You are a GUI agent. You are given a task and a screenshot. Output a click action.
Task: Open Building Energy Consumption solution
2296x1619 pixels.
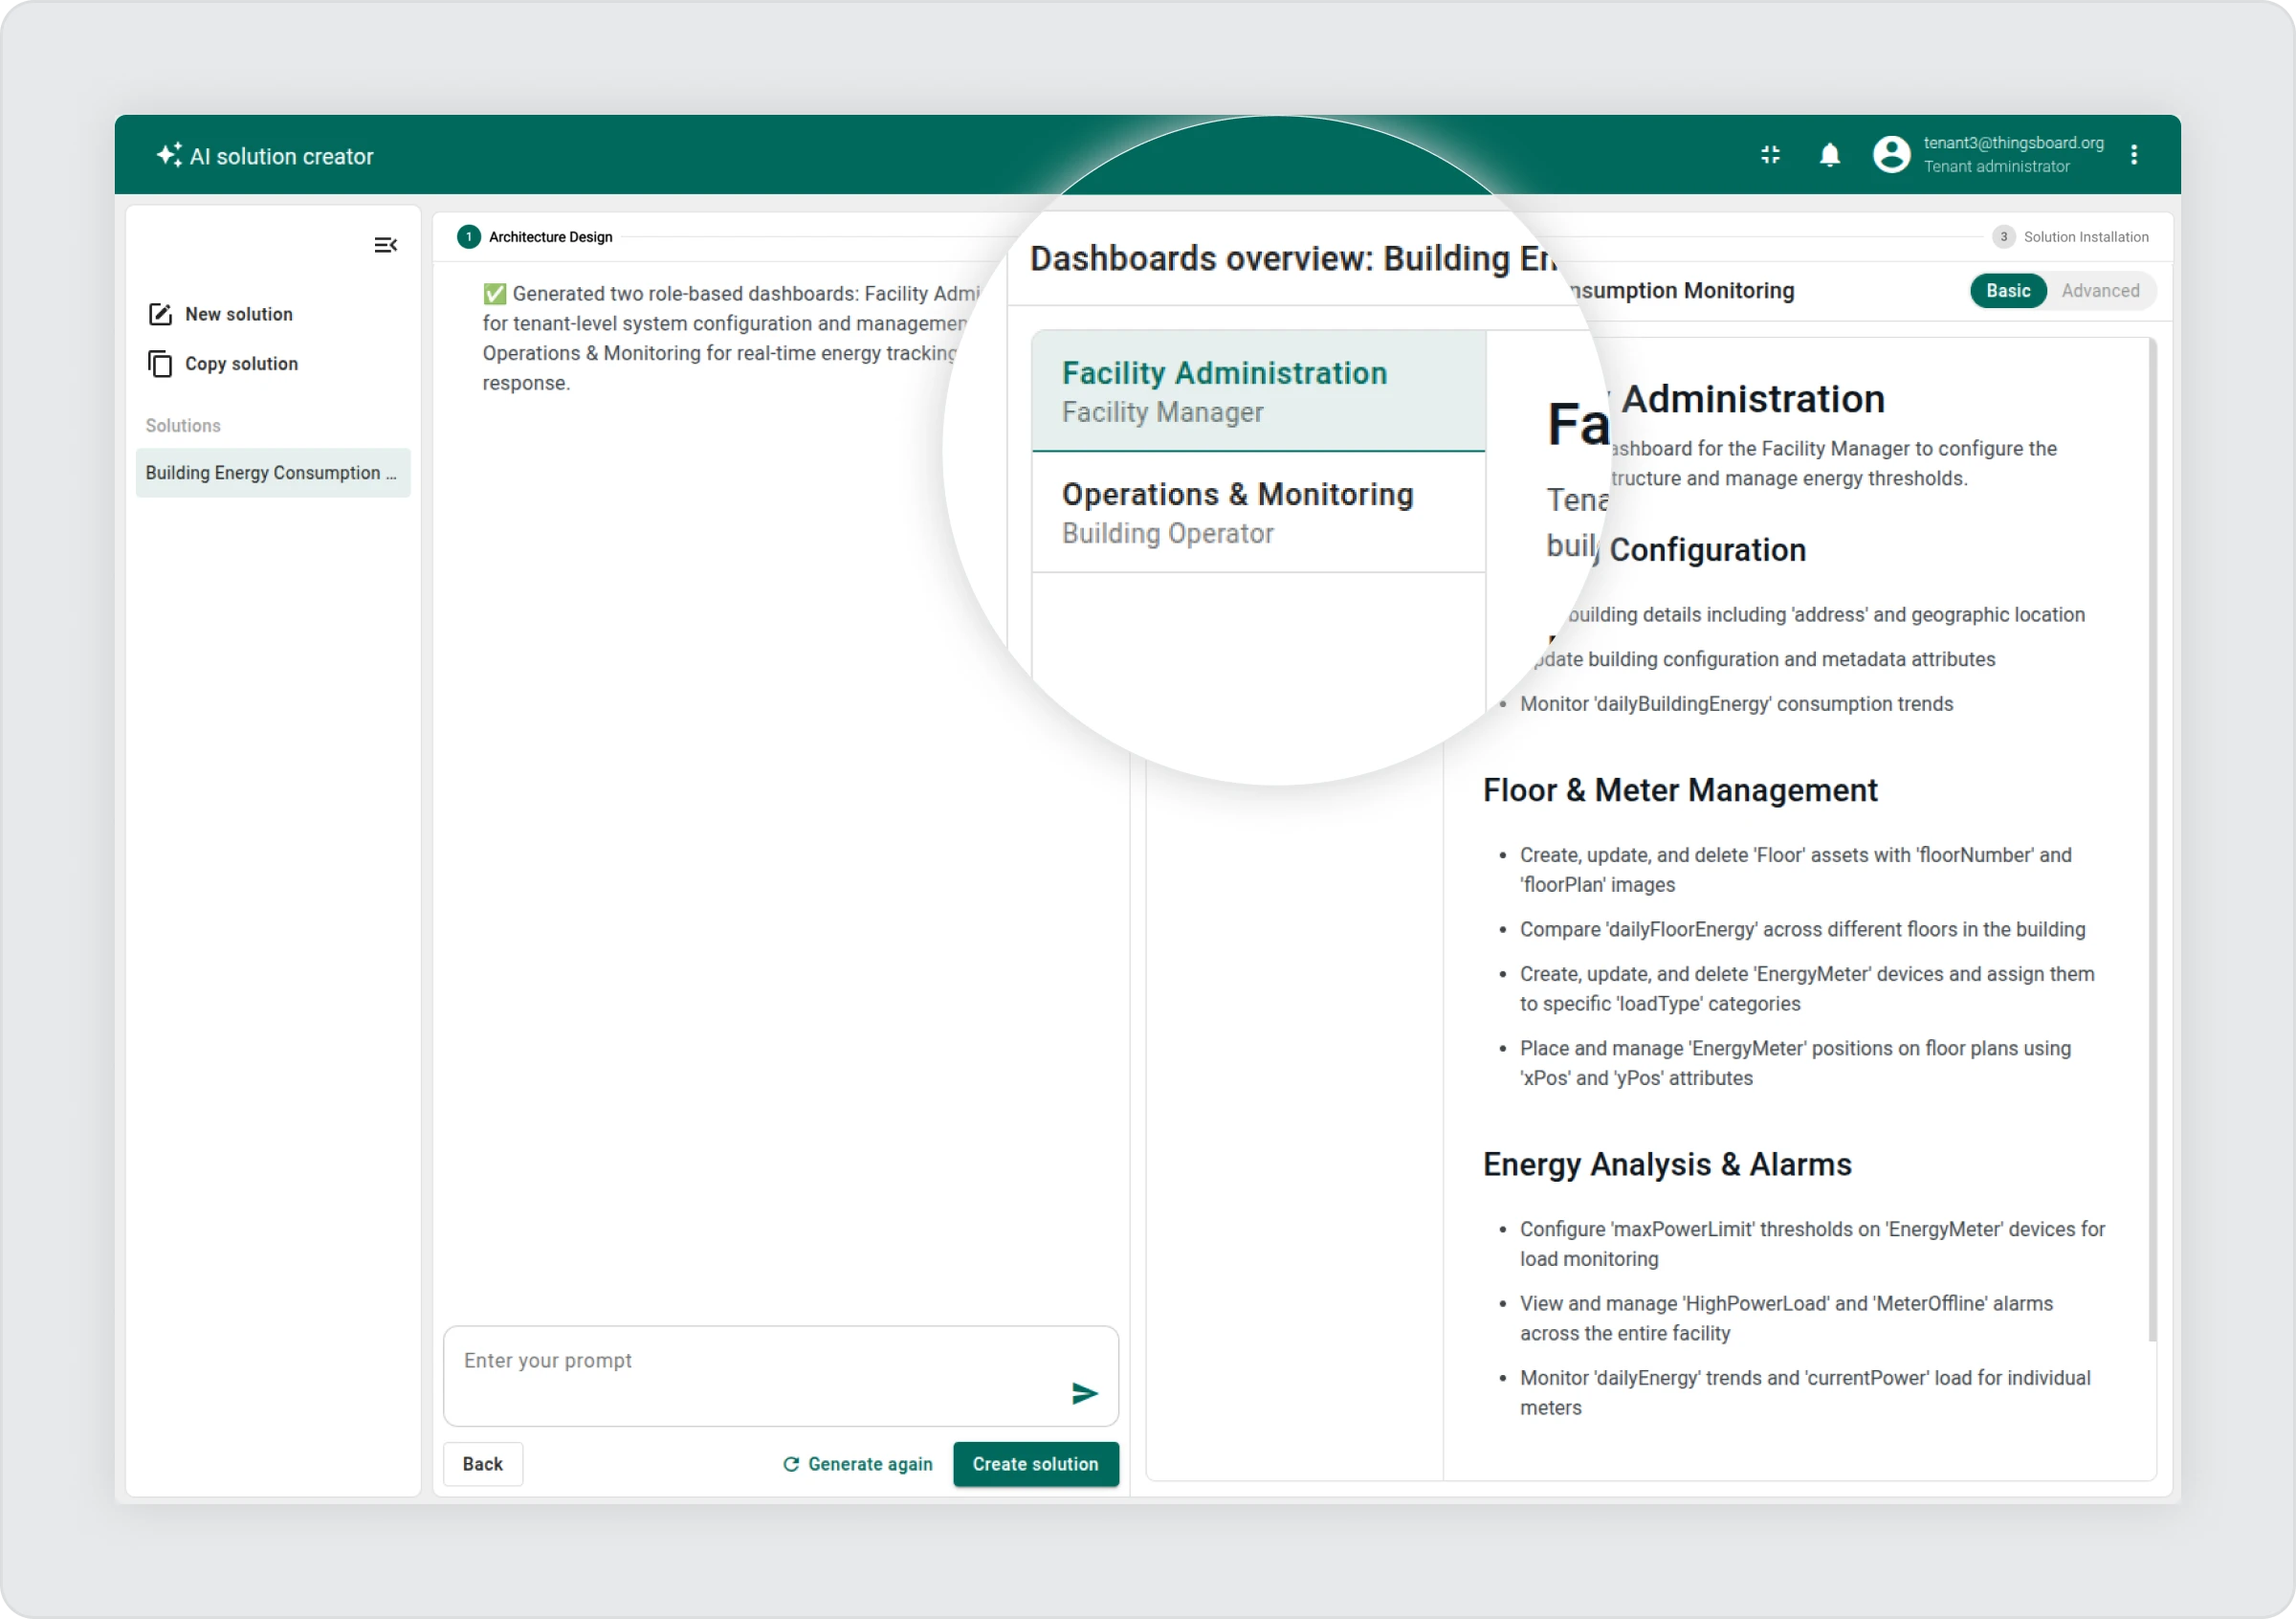click(272, 473)
